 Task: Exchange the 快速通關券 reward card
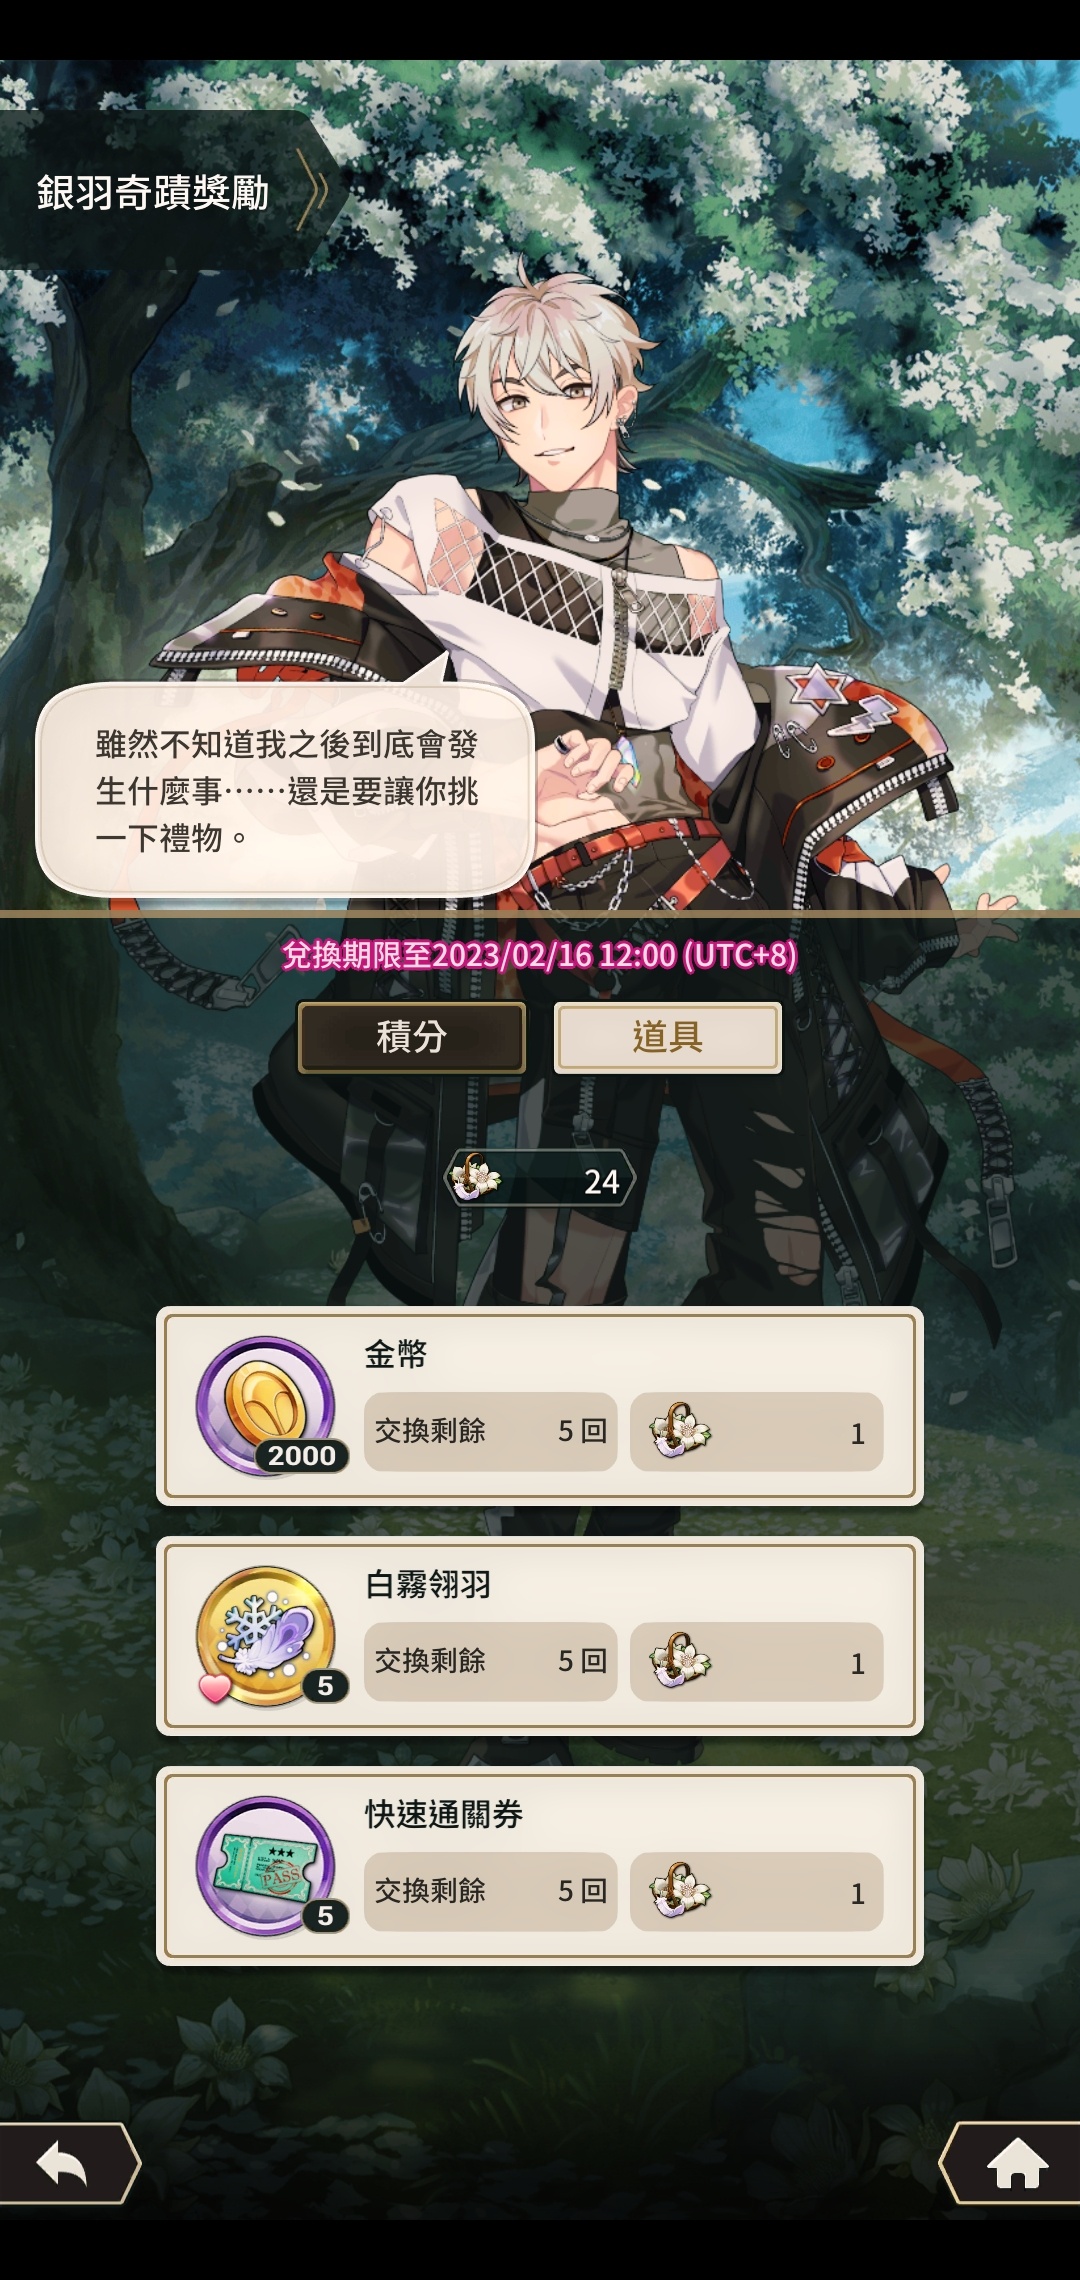click(540, 1866)
